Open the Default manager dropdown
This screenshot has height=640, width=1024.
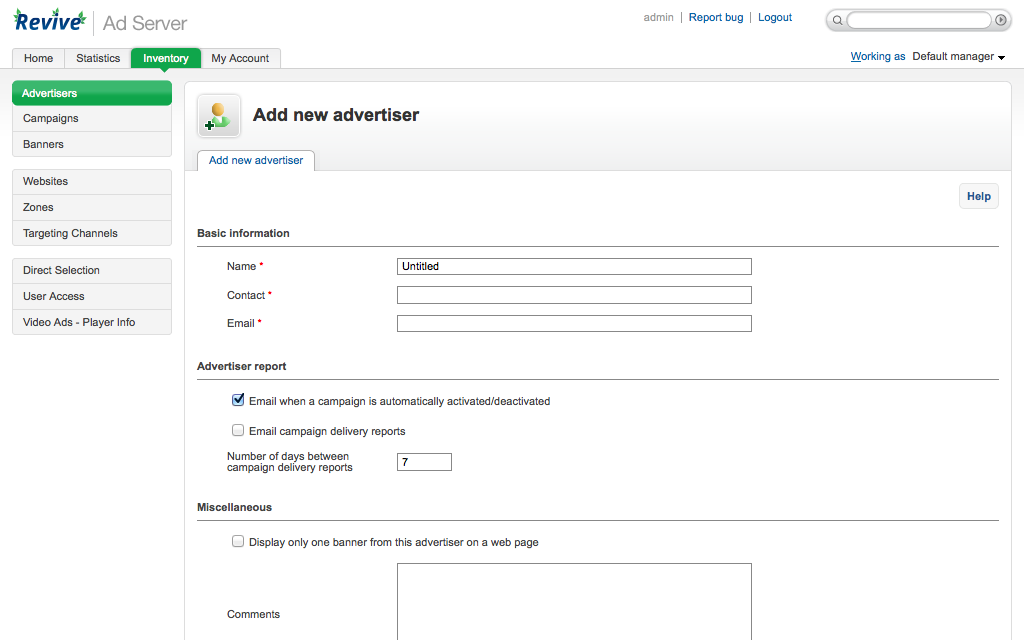coord(956,56)
